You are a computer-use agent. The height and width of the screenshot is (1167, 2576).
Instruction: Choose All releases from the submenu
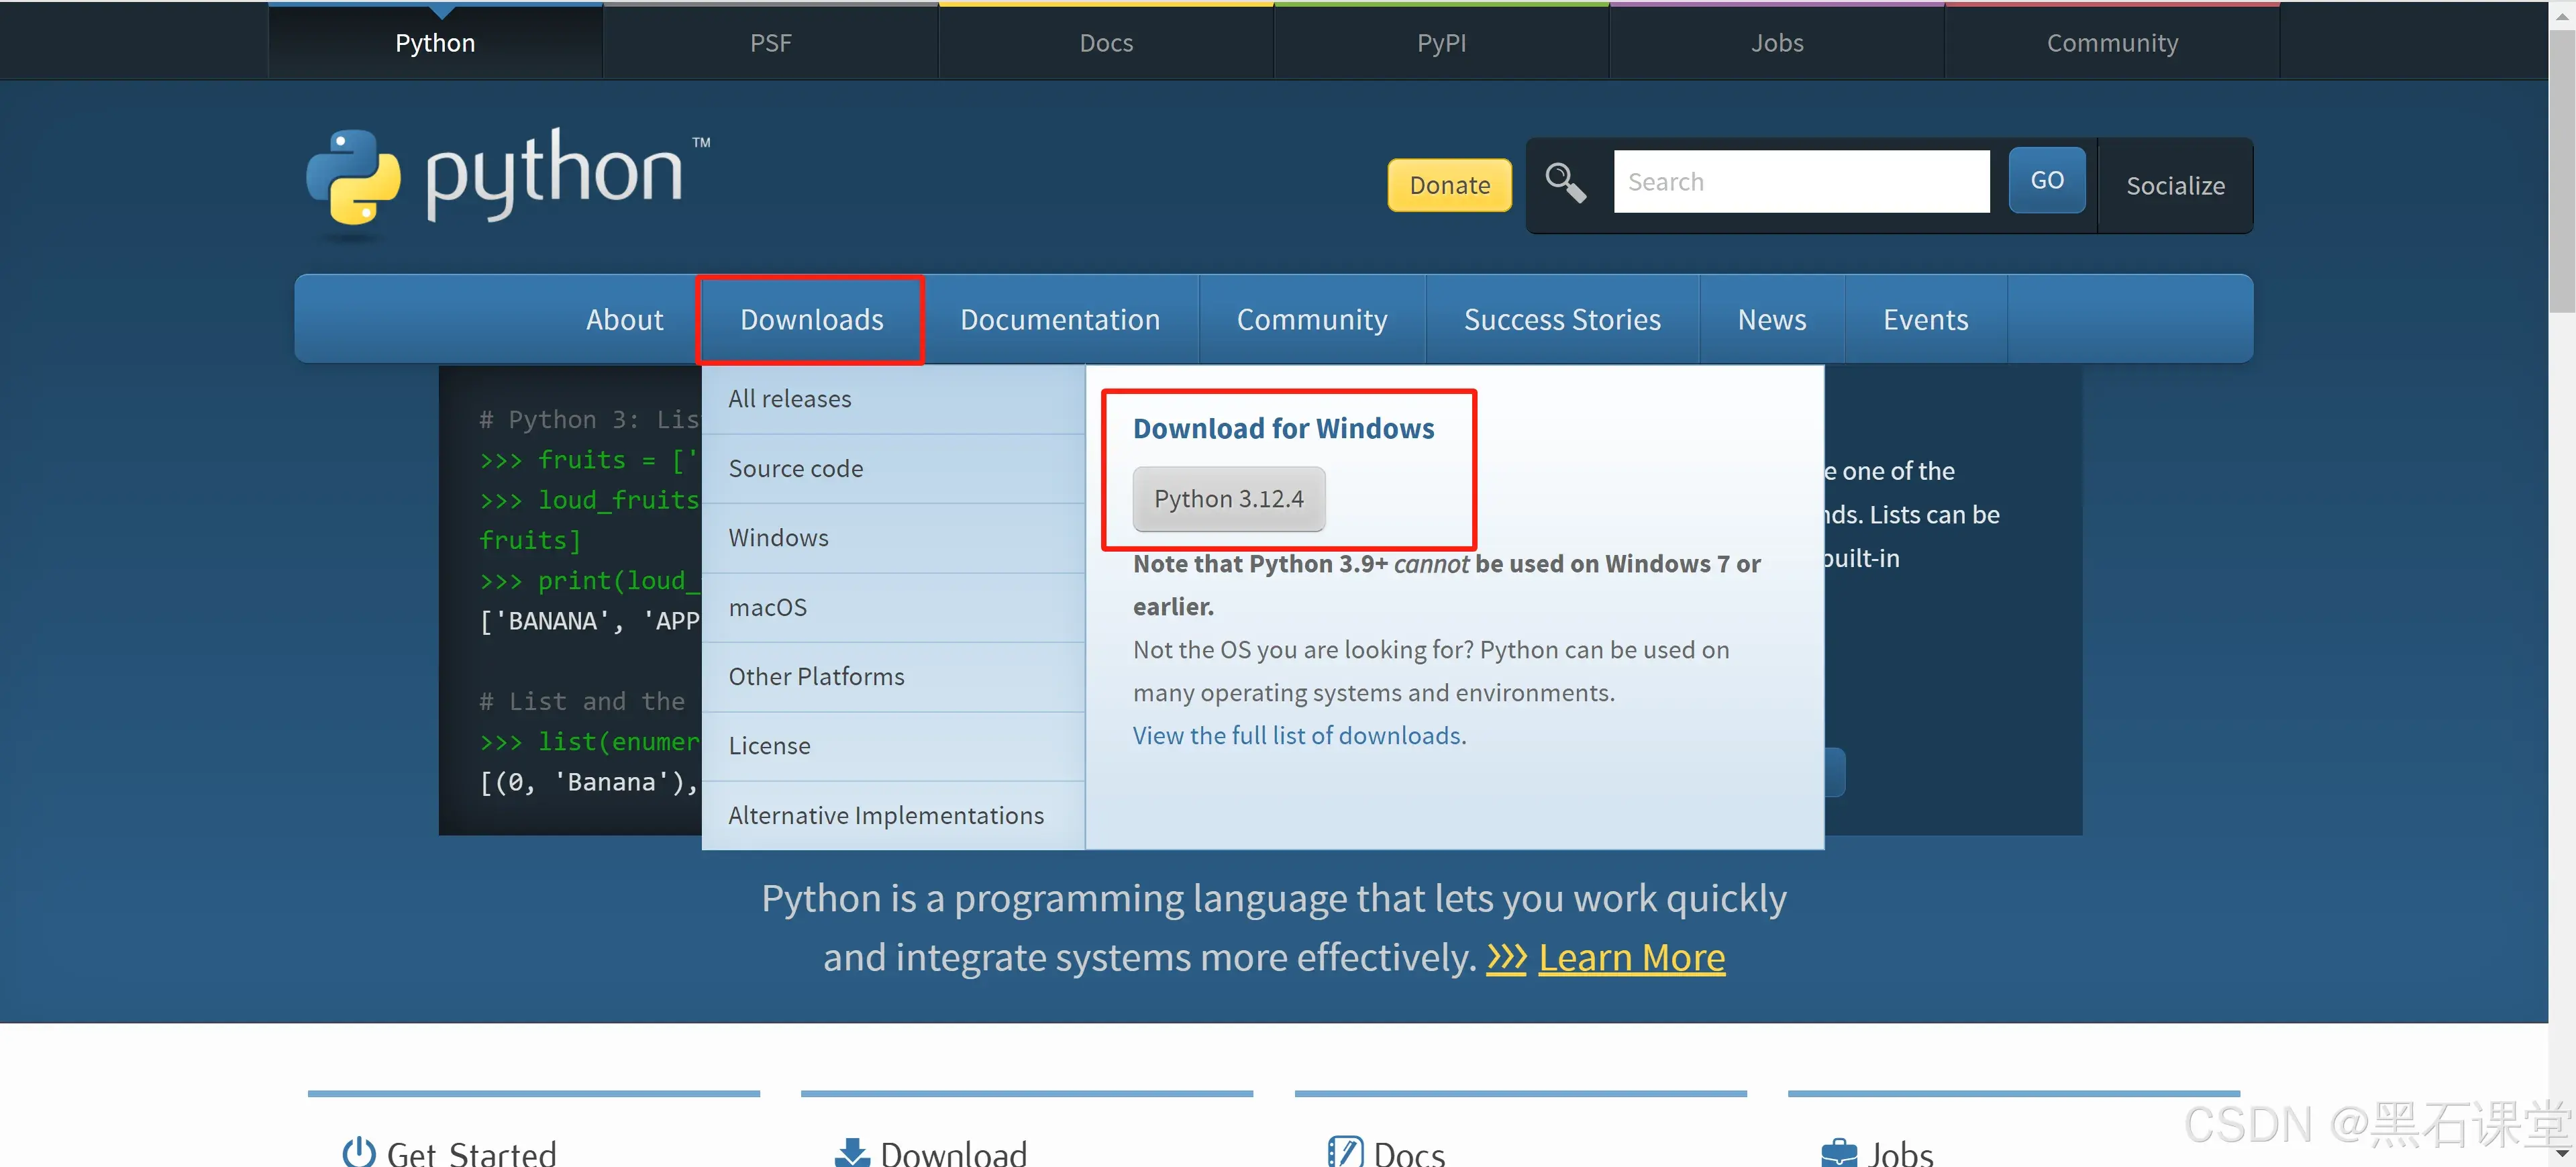[789, 399]
